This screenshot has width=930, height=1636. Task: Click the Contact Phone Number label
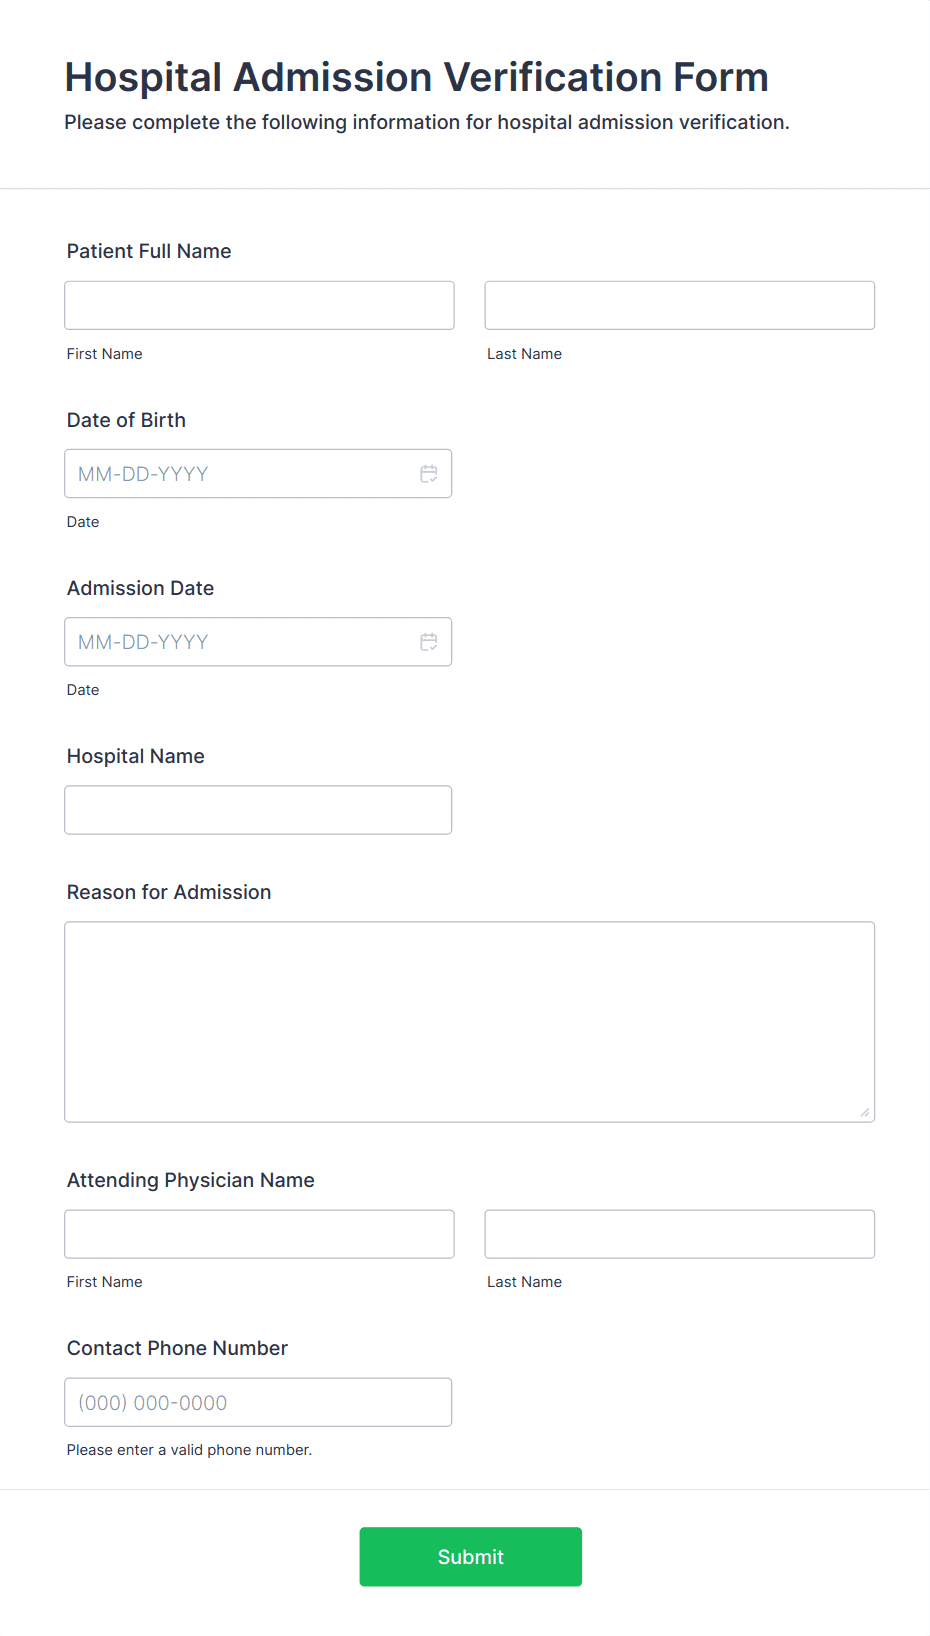point(177,1348)
